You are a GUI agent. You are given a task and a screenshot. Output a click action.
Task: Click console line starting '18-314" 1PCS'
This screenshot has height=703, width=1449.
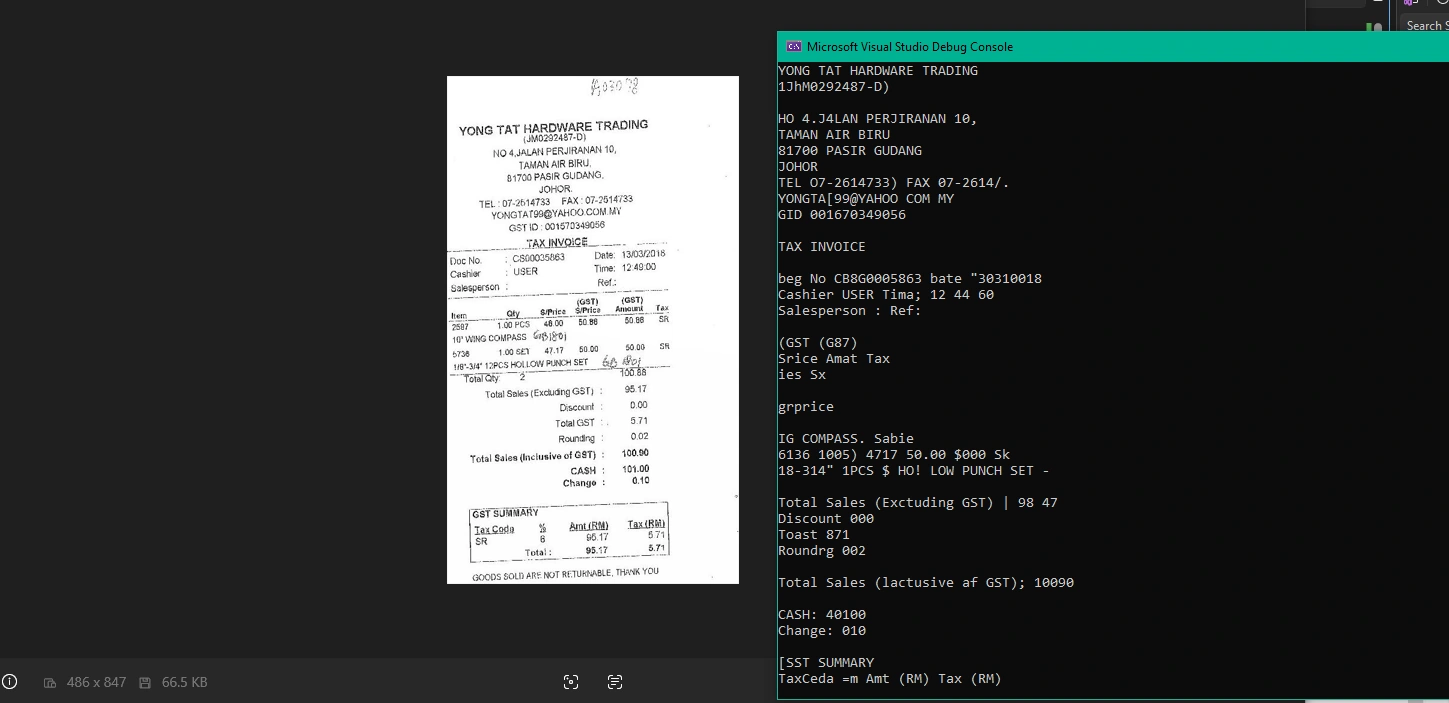(x=914, y=471)
